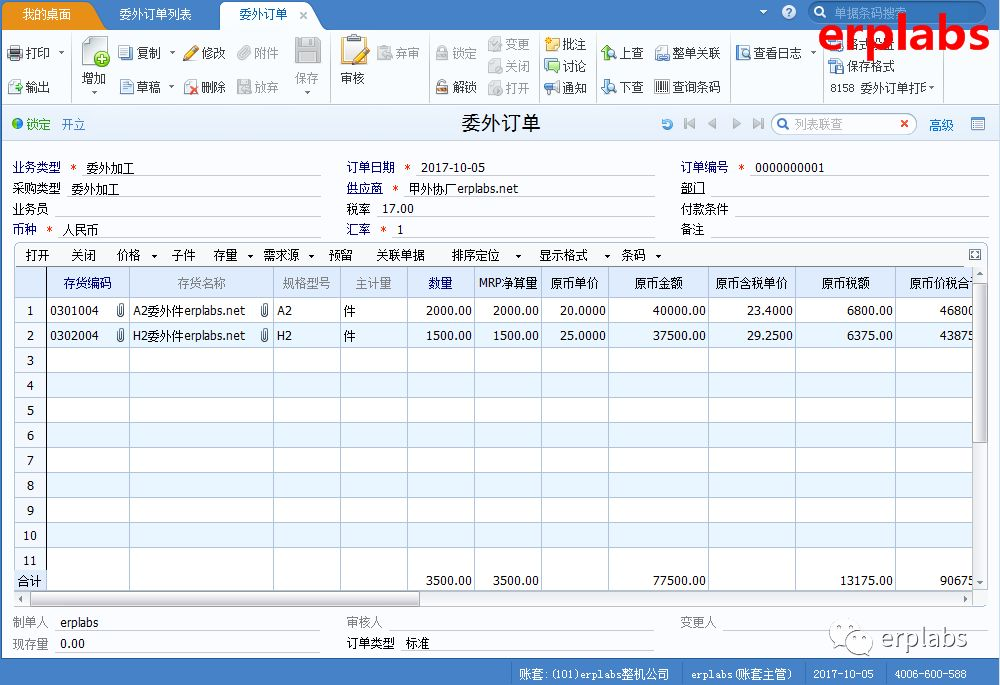Click the 删除 delete icon
The image size is (1000, 685).
tap(191, 87)
